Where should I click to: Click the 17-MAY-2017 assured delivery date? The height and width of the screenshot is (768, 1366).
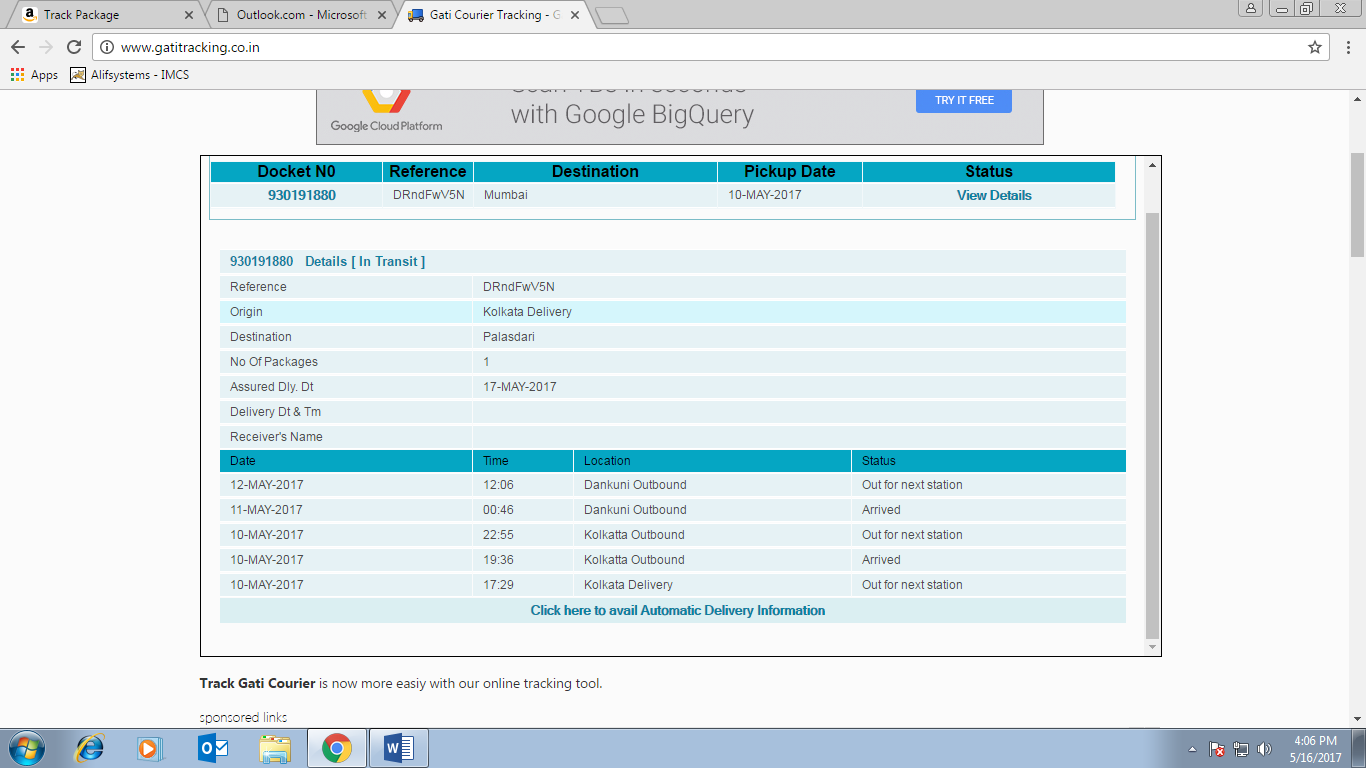tap(520, 387)
